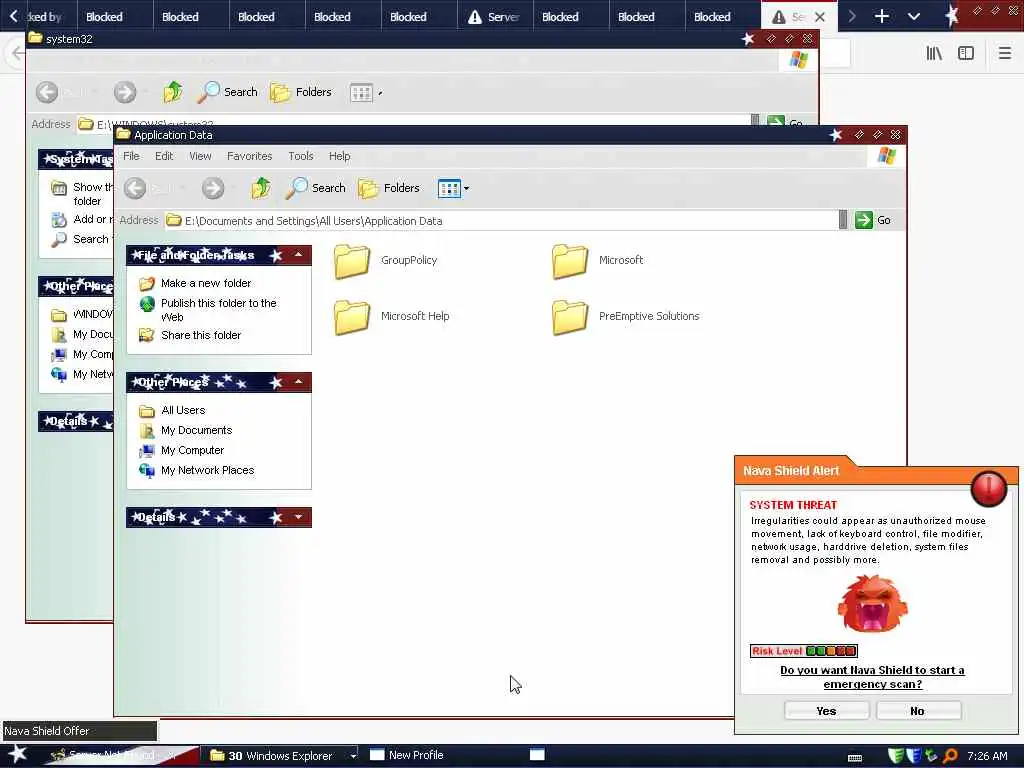
Task: Click Forward arrow in Application Data window
Action: [x=212, y=188]
